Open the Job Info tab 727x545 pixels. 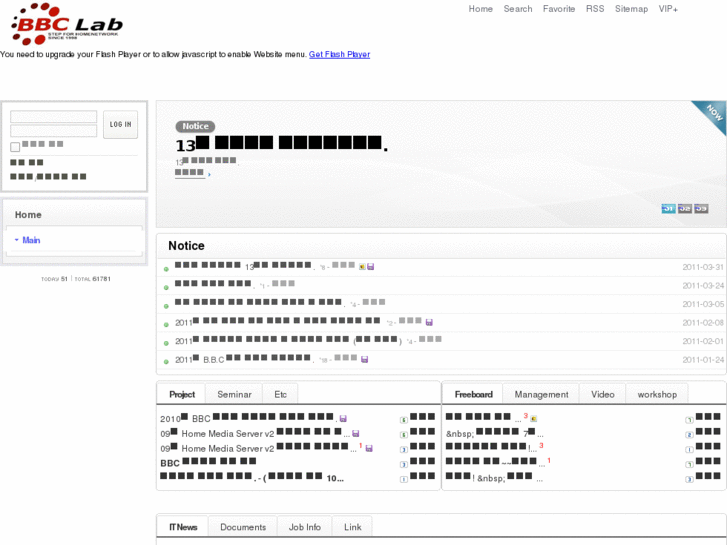coord(305,527)
